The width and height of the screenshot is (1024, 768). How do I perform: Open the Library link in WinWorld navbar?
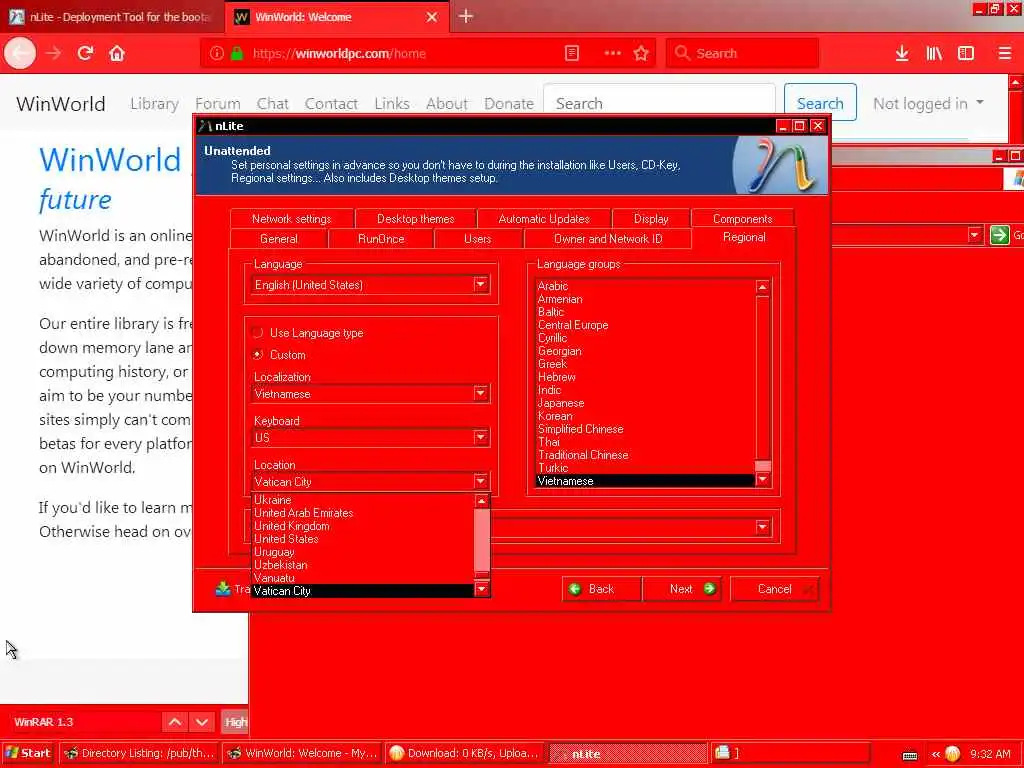click(x=154, y=103)
